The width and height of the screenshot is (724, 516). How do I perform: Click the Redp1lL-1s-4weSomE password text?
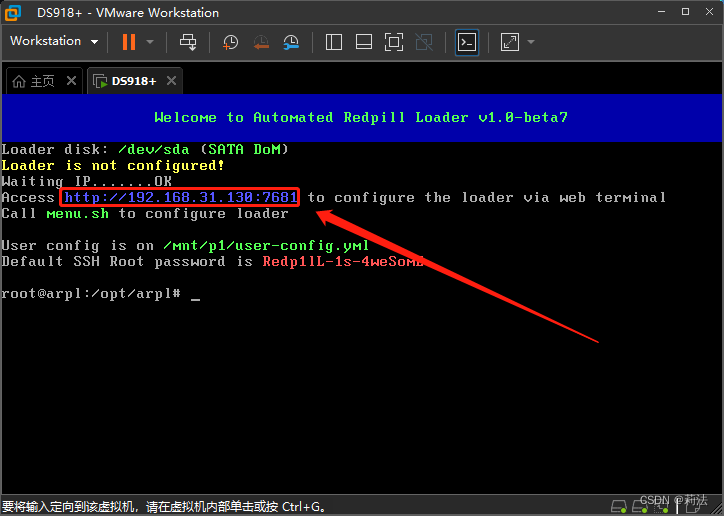coord(343,262)
